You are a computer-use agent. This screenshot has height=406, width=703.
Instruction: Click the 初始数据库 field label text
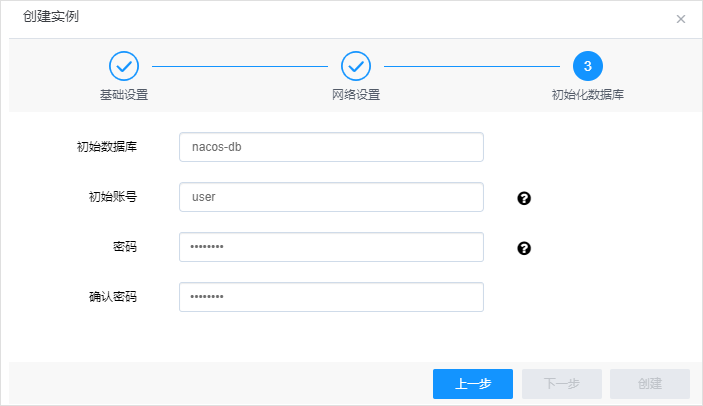[x=107, y=147]
